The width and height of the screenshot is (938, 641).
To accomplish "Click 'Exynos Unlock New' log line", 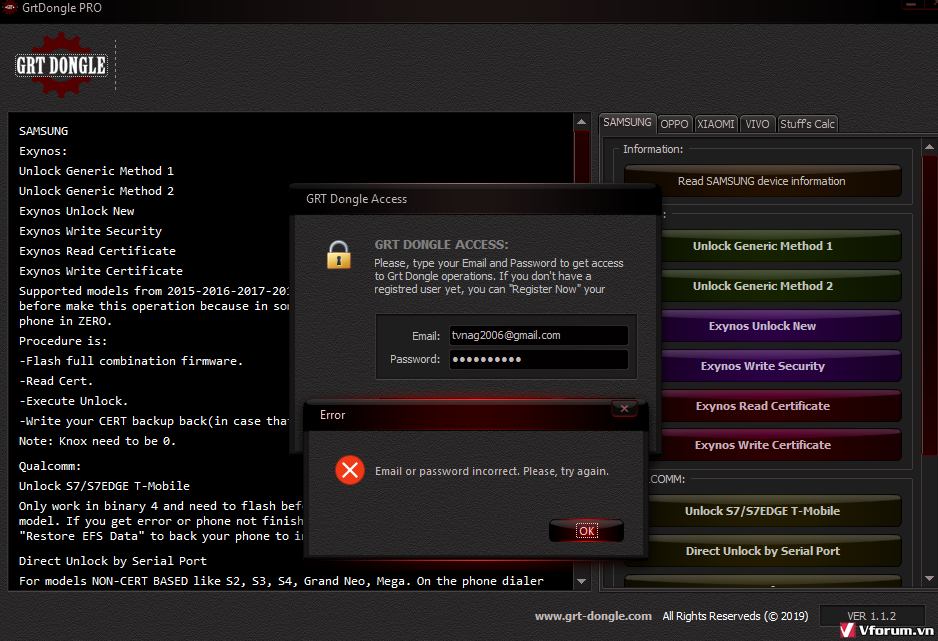I will click(x=77, y=211).
